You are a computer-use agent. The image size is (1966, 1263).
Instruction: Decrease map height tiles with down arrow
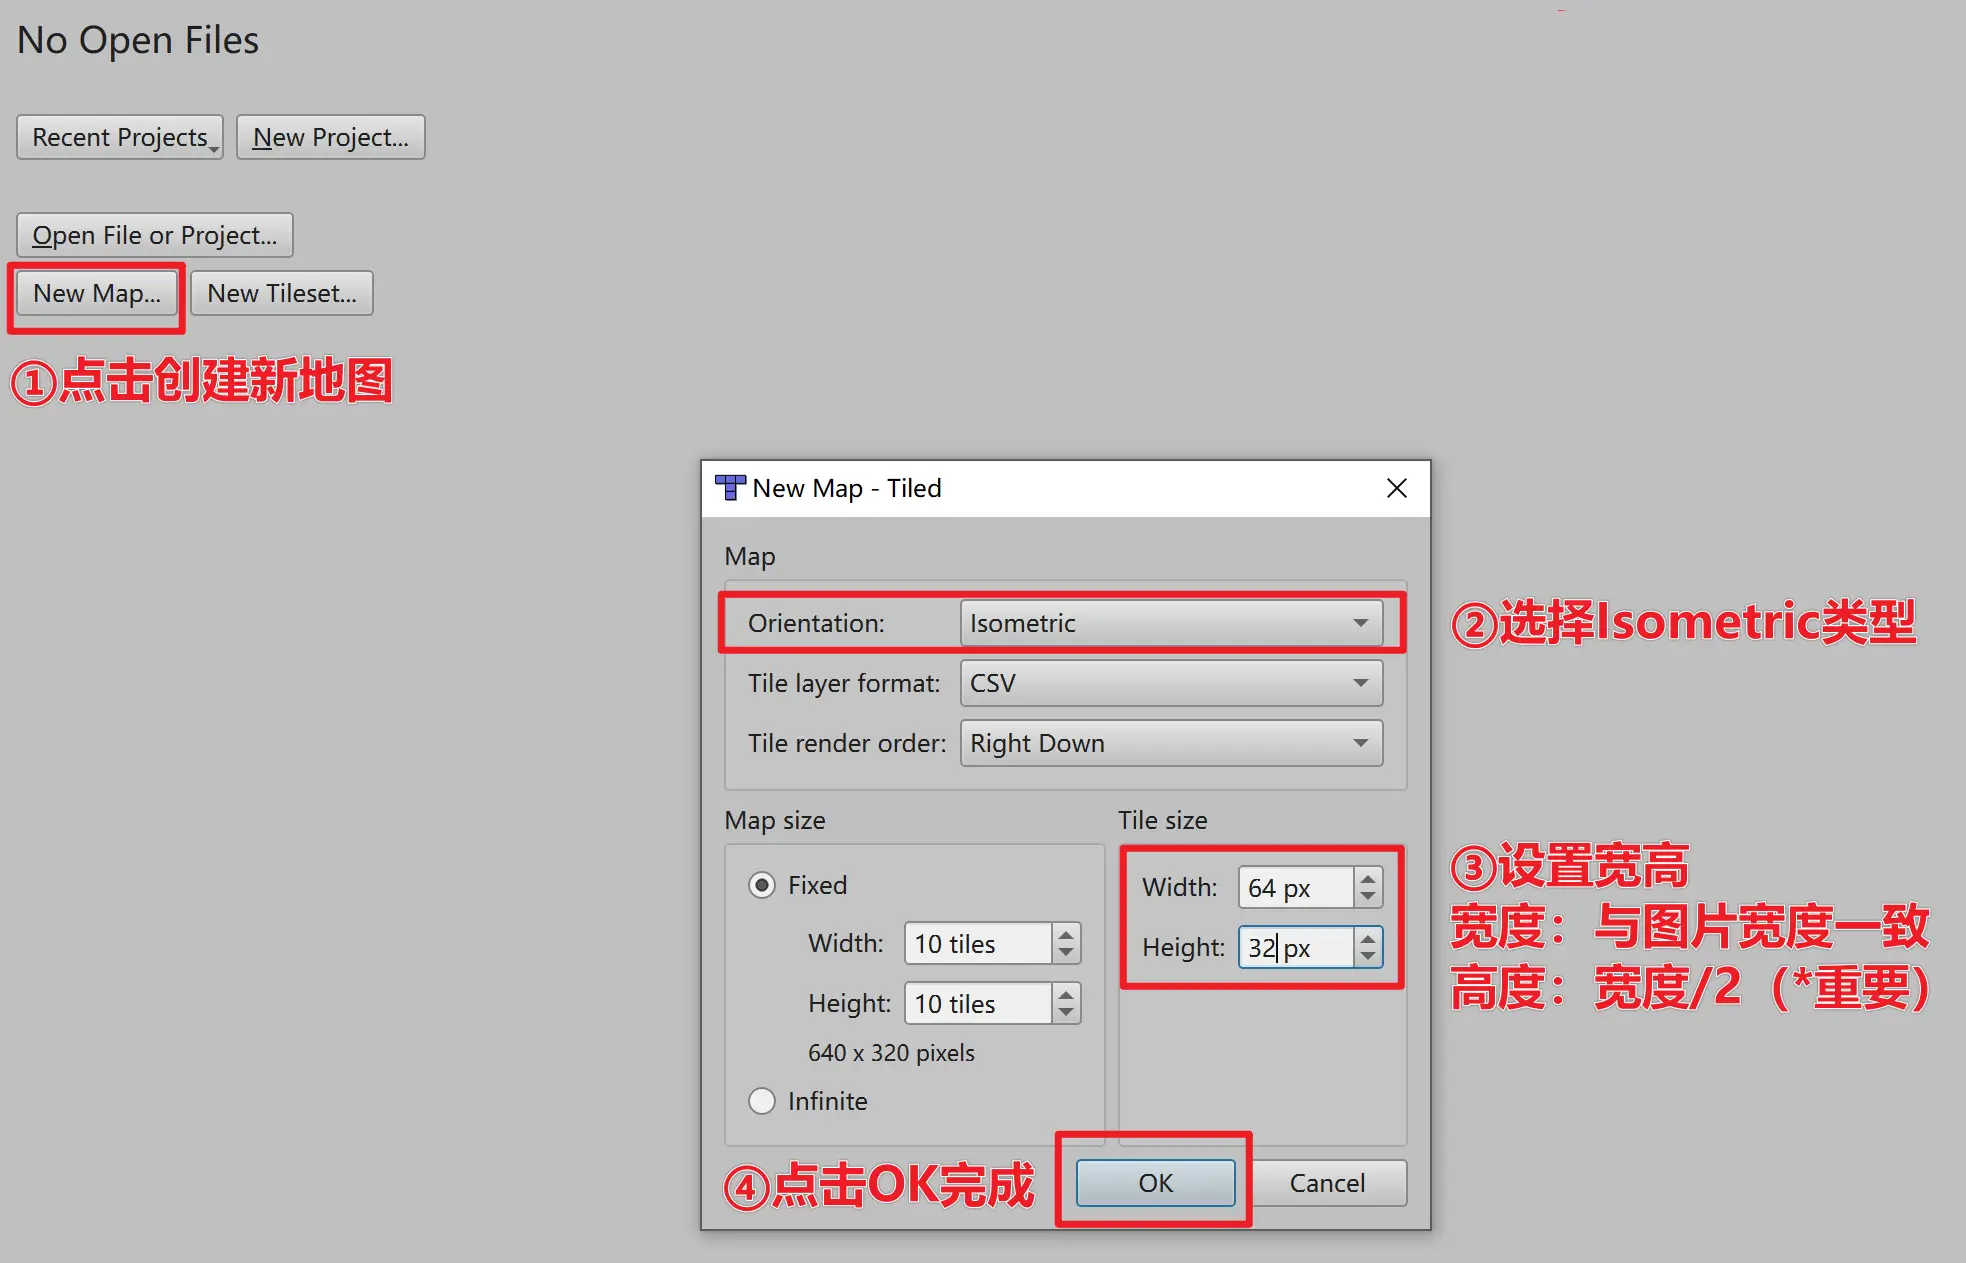tap(1066, 1013)
